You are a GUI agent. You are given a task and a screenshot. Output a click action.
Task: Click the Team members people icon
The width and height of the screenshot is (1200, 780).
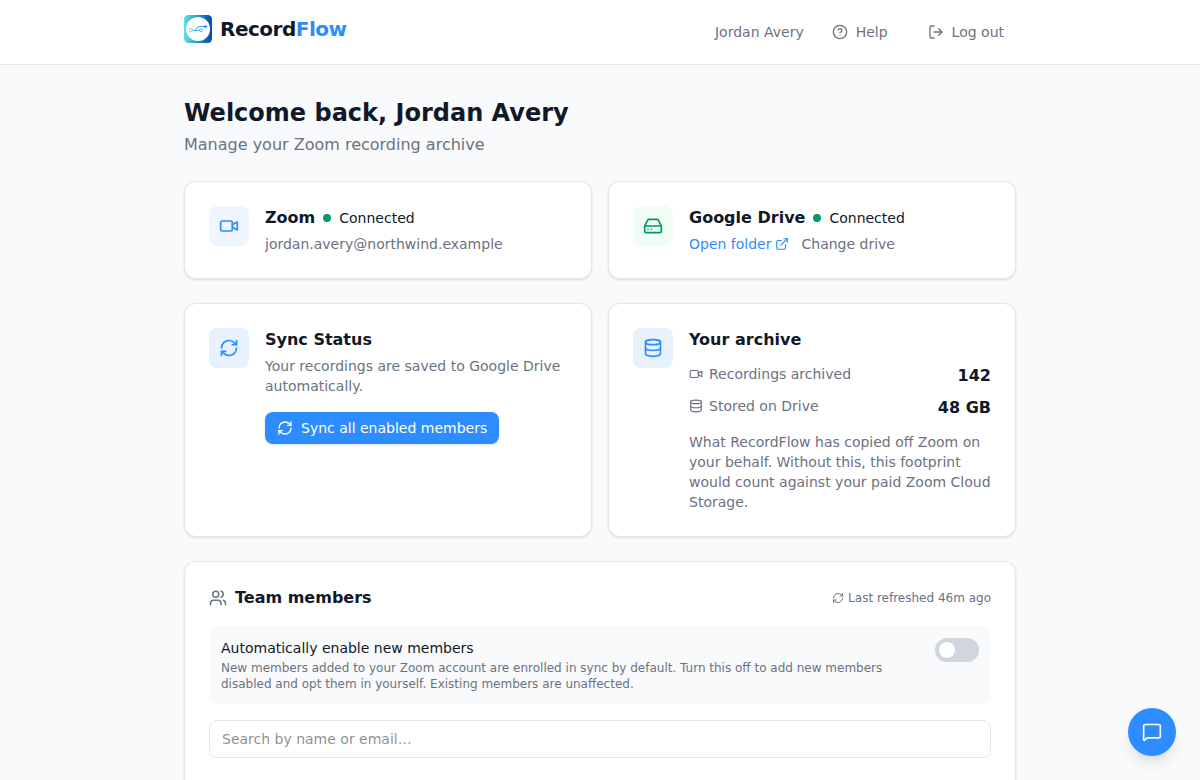(218, 598)
